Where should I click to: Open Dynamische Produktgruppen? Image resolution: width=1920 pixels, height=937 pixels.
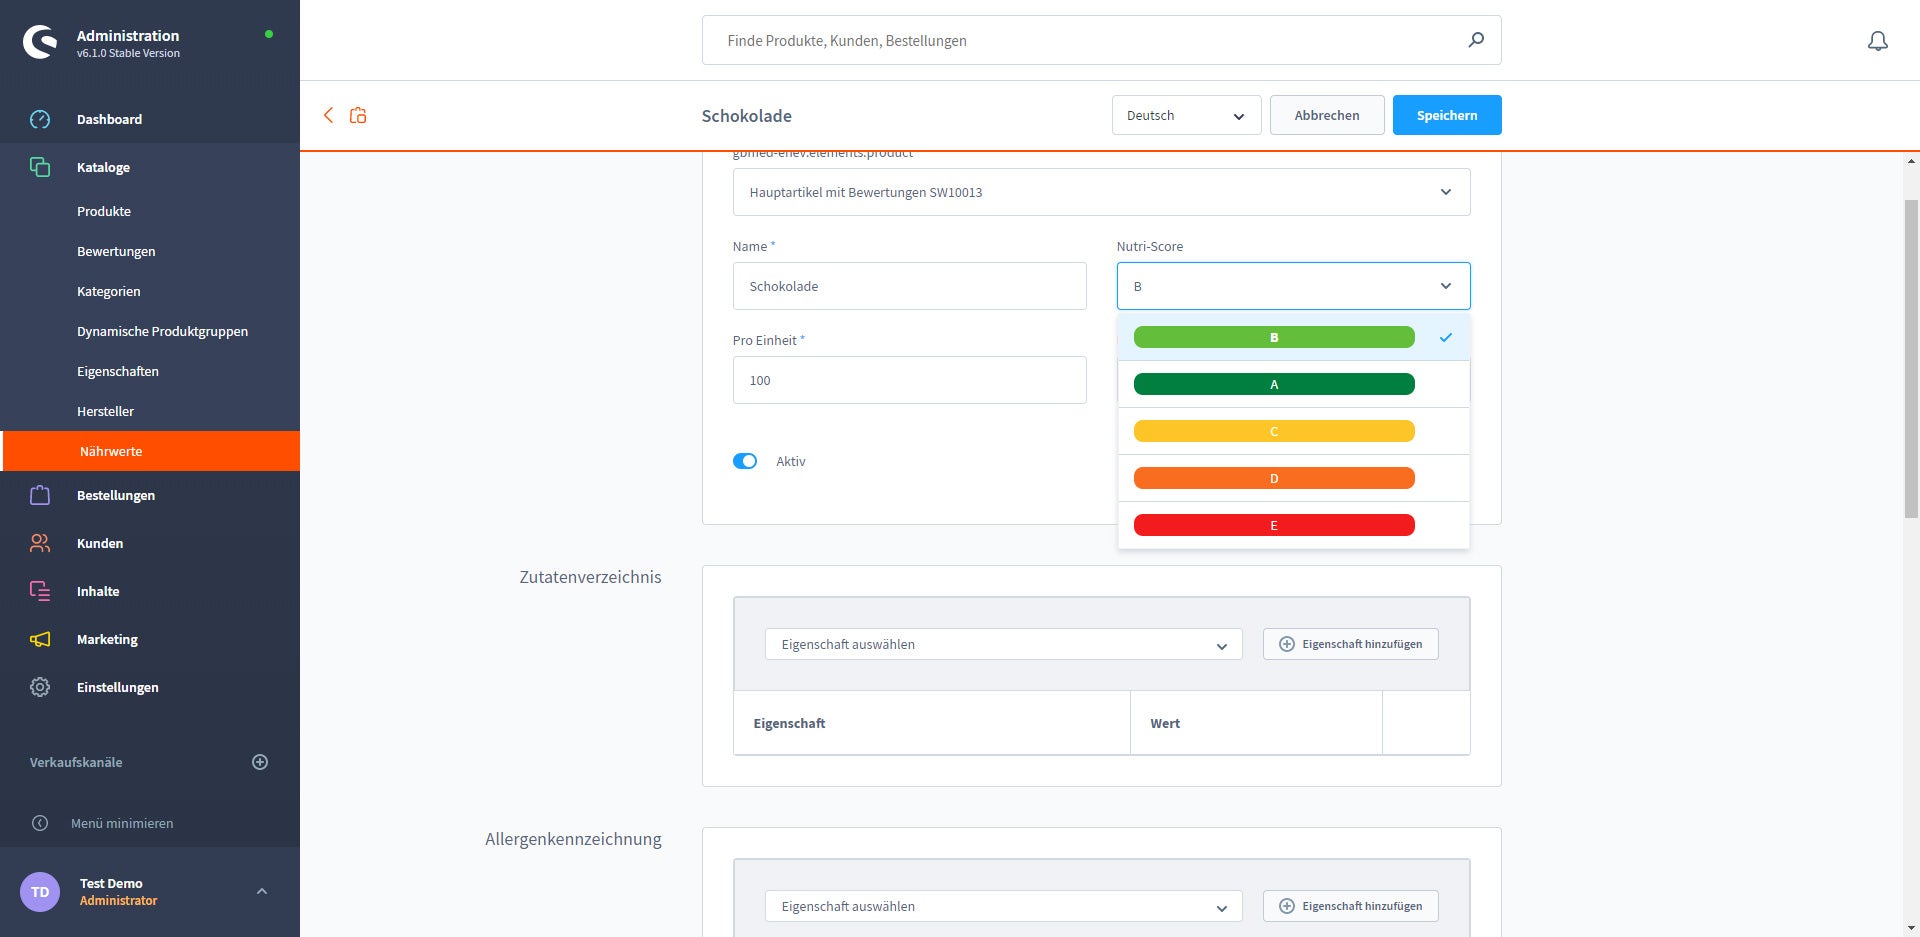point(162,331)
